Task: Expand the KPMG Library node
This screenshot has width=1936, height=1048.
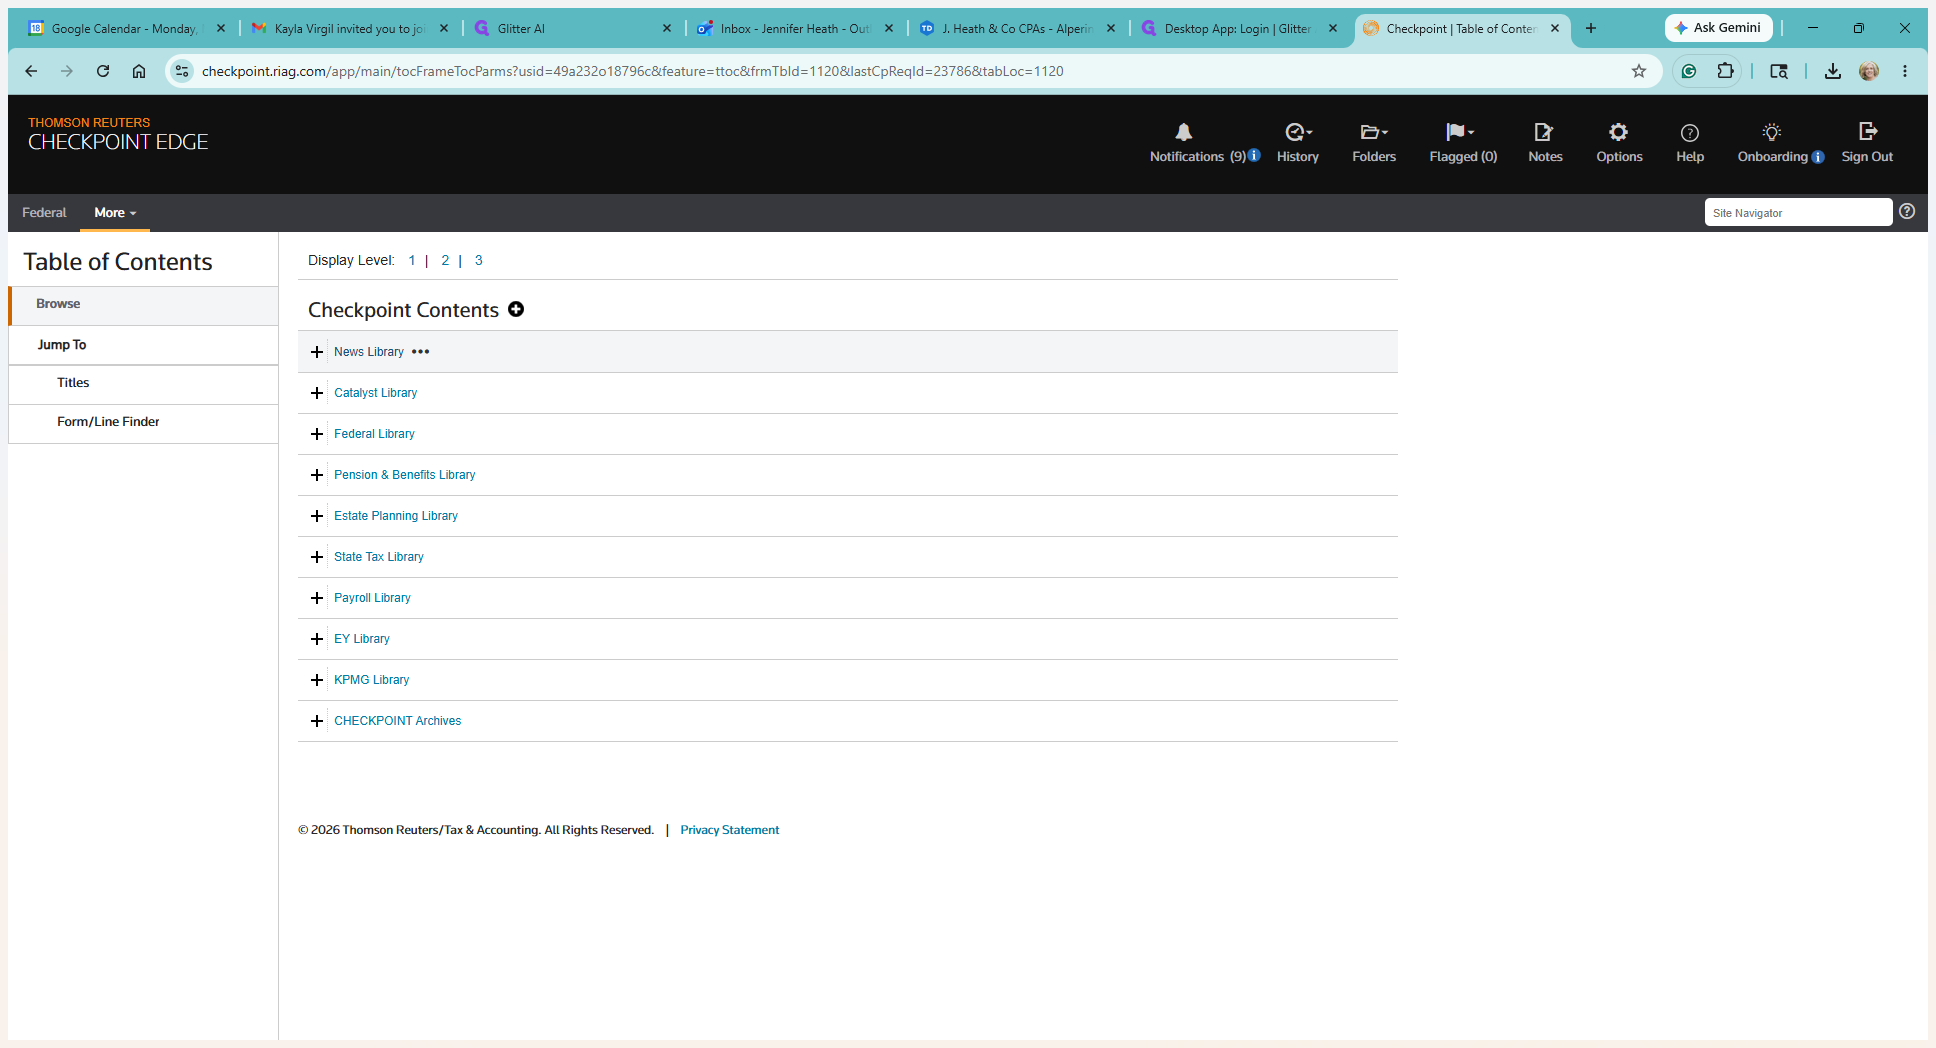Action: click(x=317, y=680)
